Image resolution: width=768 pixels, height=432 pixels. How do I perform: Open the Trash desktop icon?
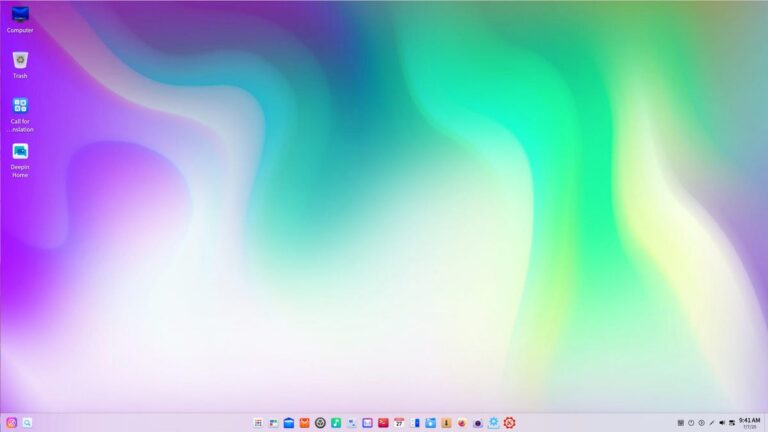coord(20,60)
